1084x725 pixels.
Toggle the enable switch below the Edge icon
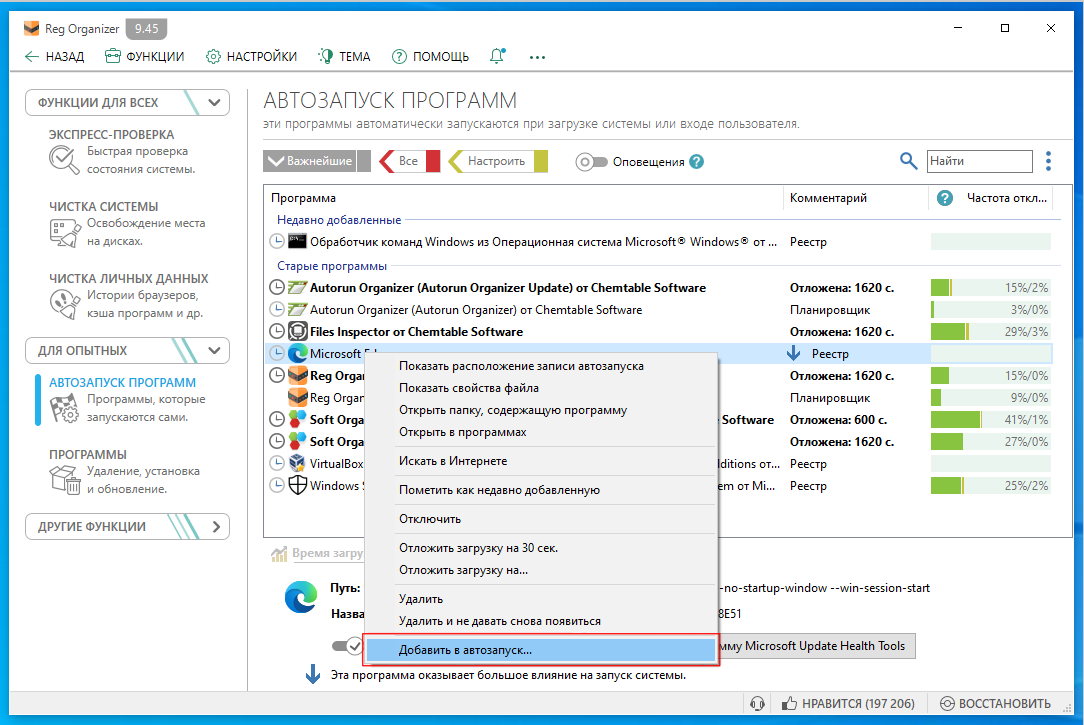[x=348, y=646]
